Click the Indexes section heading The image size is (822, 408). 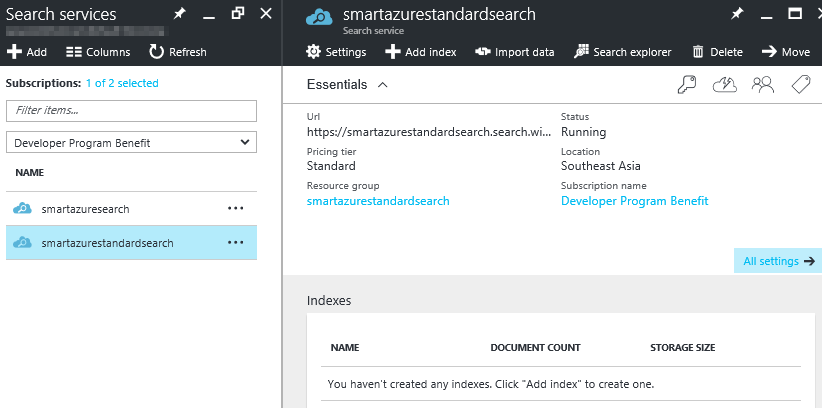pos(329,300)
